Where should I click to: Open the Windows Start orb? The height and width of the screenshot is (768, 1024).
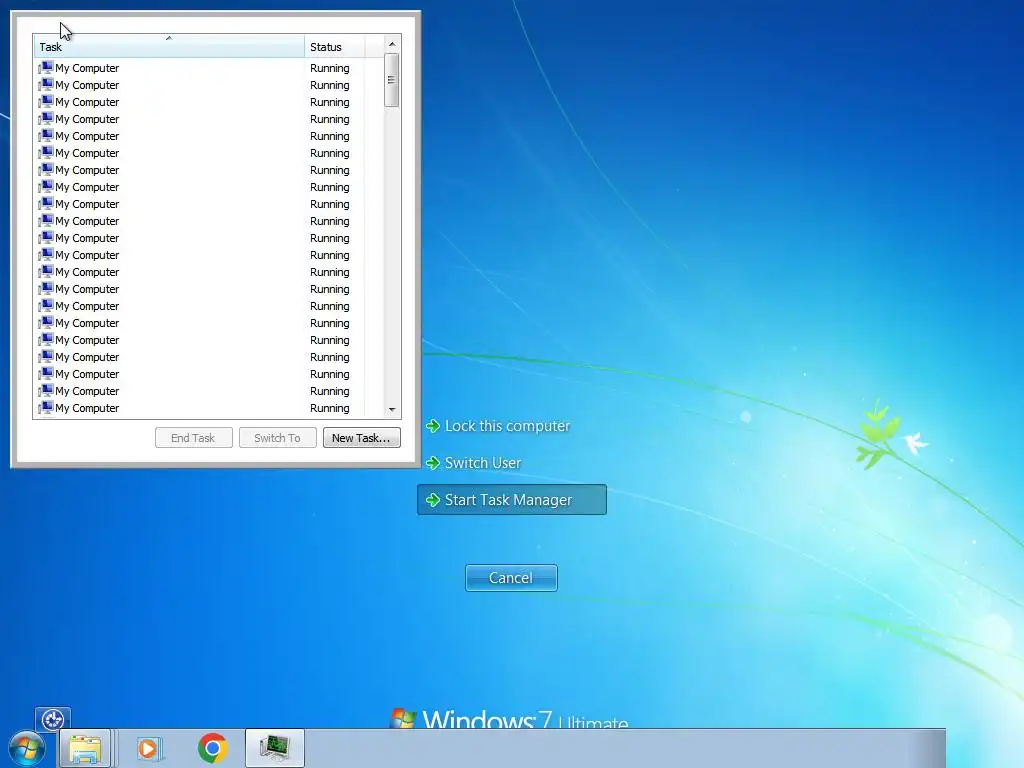27,749
